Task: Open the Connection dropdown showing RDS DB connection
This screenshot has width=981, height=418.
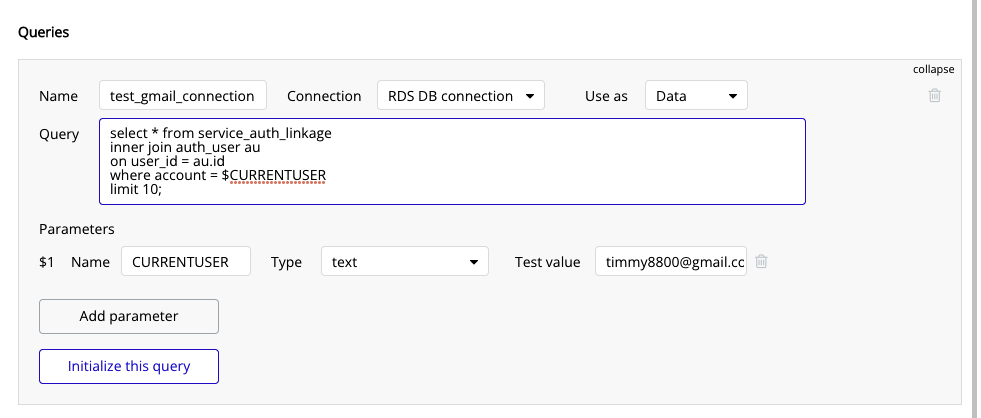Action: pos(460,96)
